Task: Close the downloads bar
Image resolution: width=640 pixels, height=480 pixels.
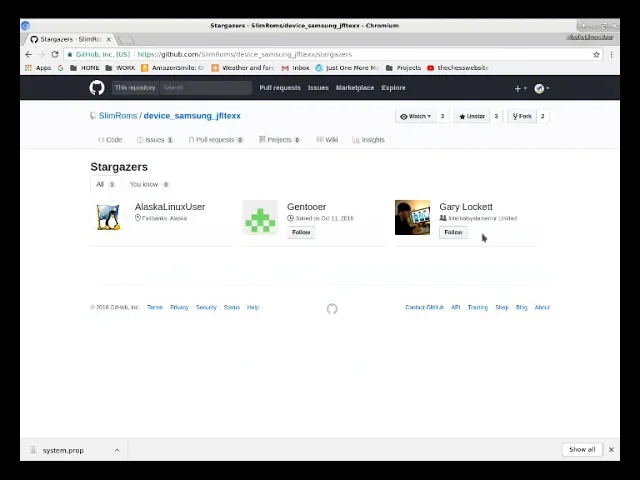Action: tap(611, 449)
